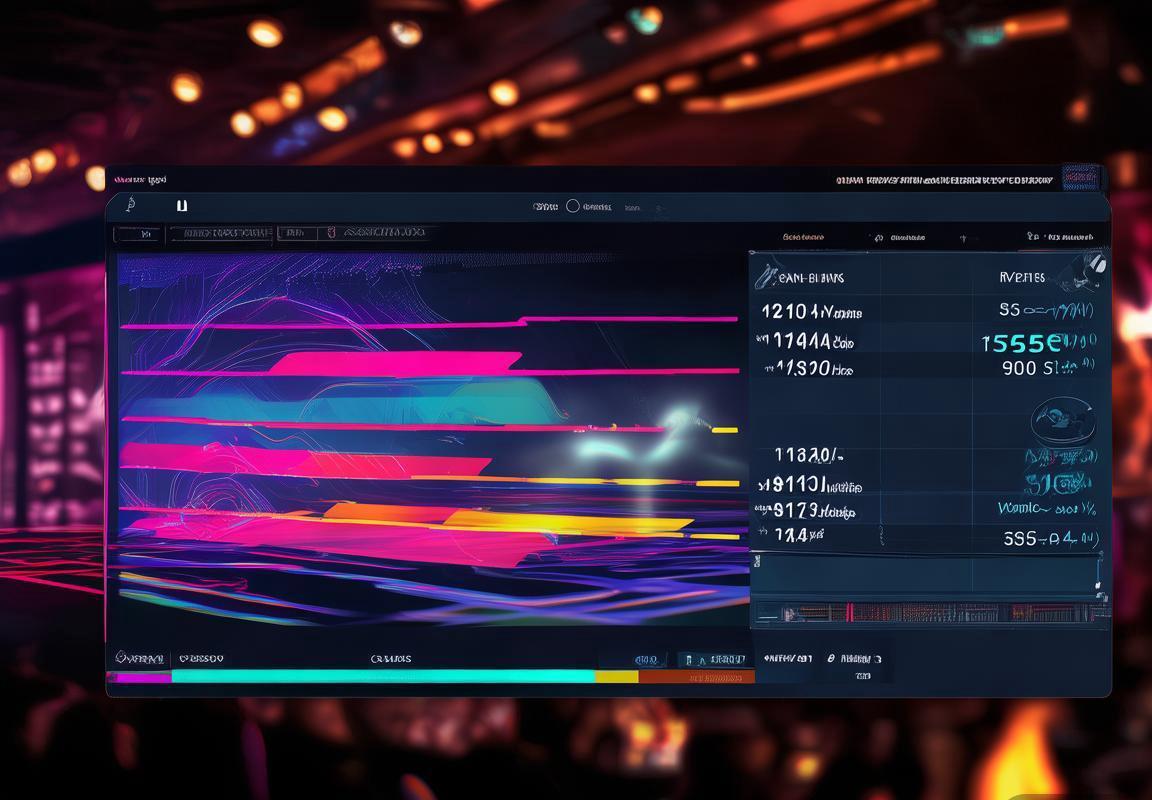Viewport: 1152px width, 800px height.
Task: Click the small red icon in the second toolbar
Action: click(330, 233)
